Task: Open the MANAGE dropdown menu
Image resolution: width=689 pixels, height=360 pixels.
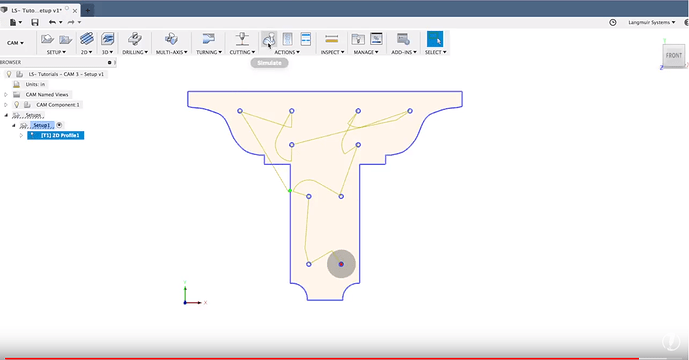Action: coord(366,52)
